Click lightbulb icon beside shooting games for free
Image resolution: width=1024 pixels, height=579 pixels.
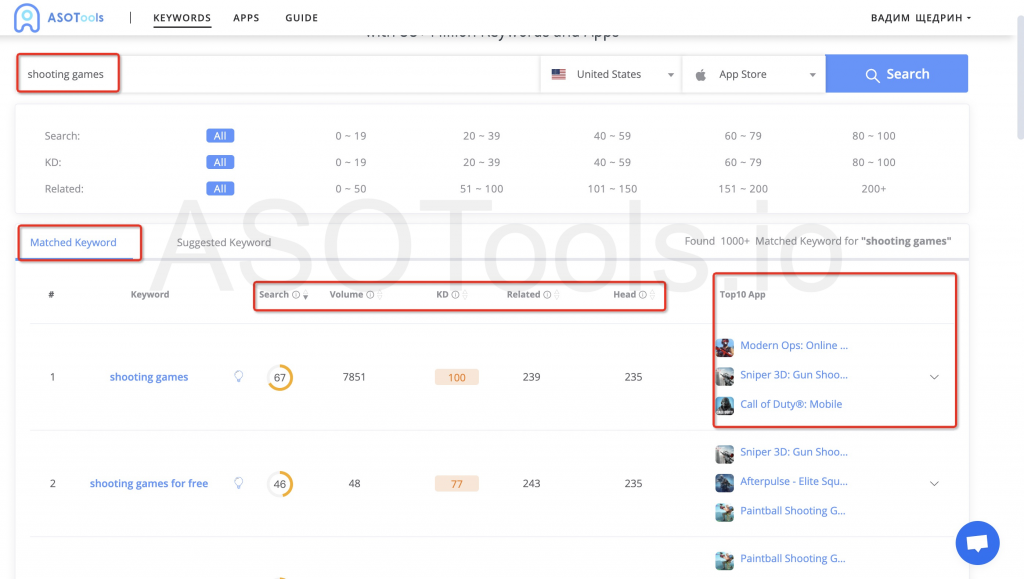(238, 483)
